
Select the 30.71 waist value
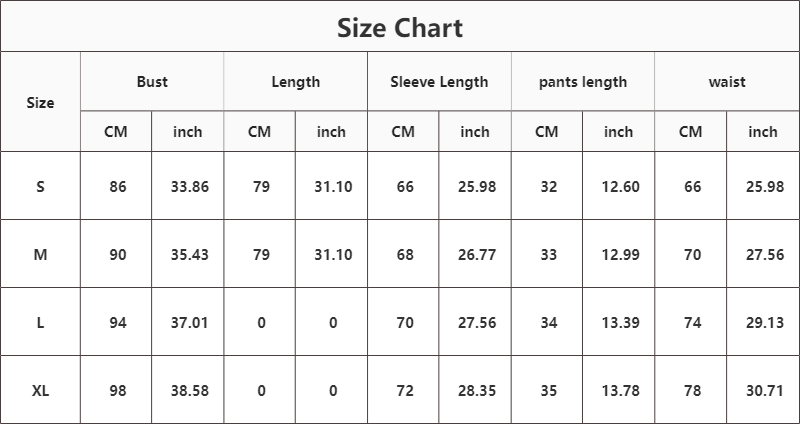[764, 390]
